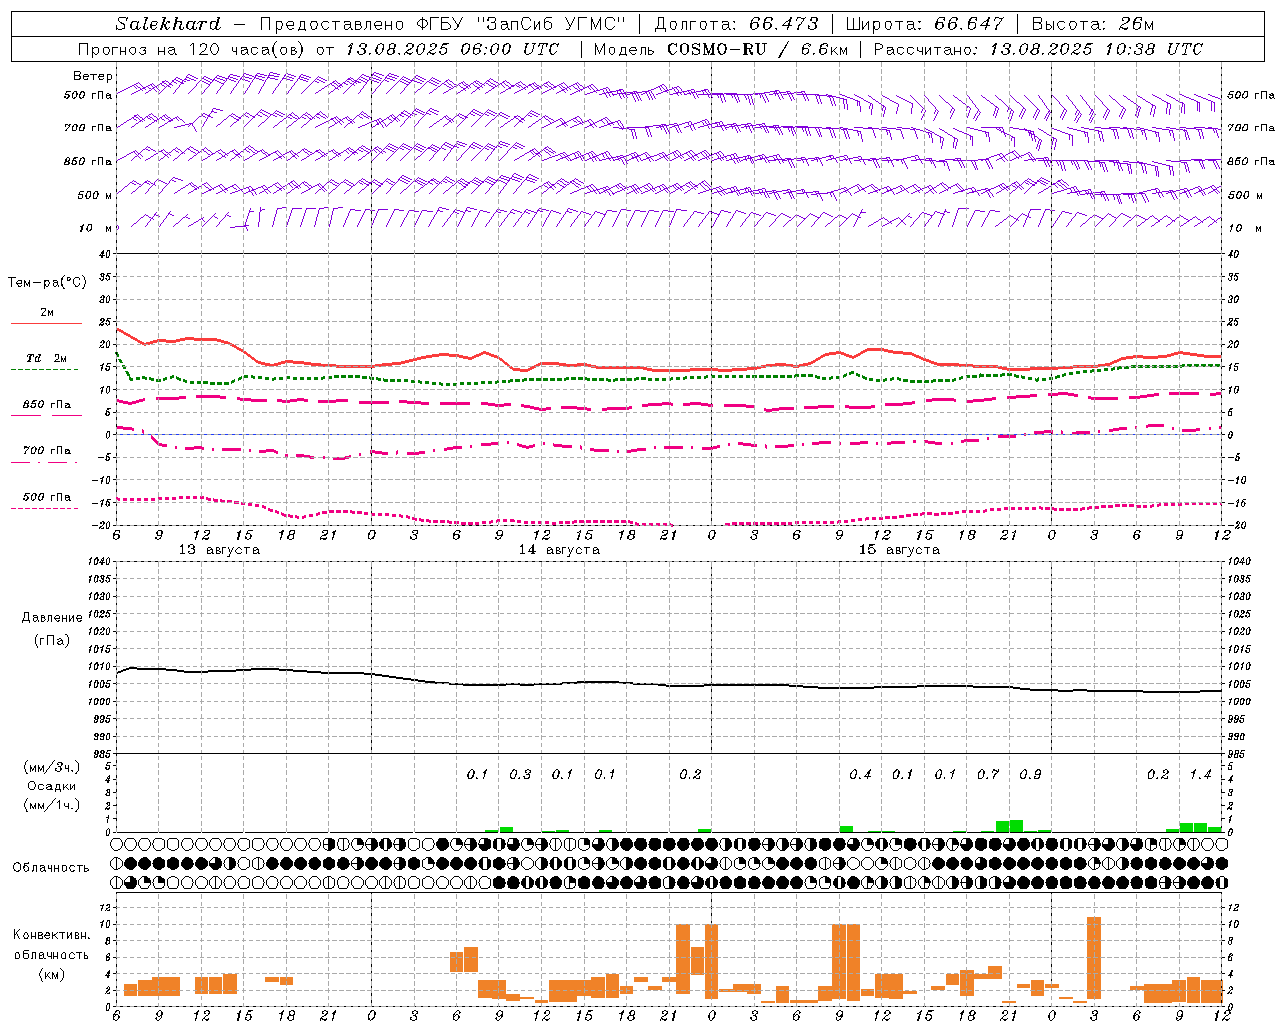The height and width of the screenshot is (1024, 1280).
Task: Click the Облачность cloud cover label
Action: click(51, 867)
